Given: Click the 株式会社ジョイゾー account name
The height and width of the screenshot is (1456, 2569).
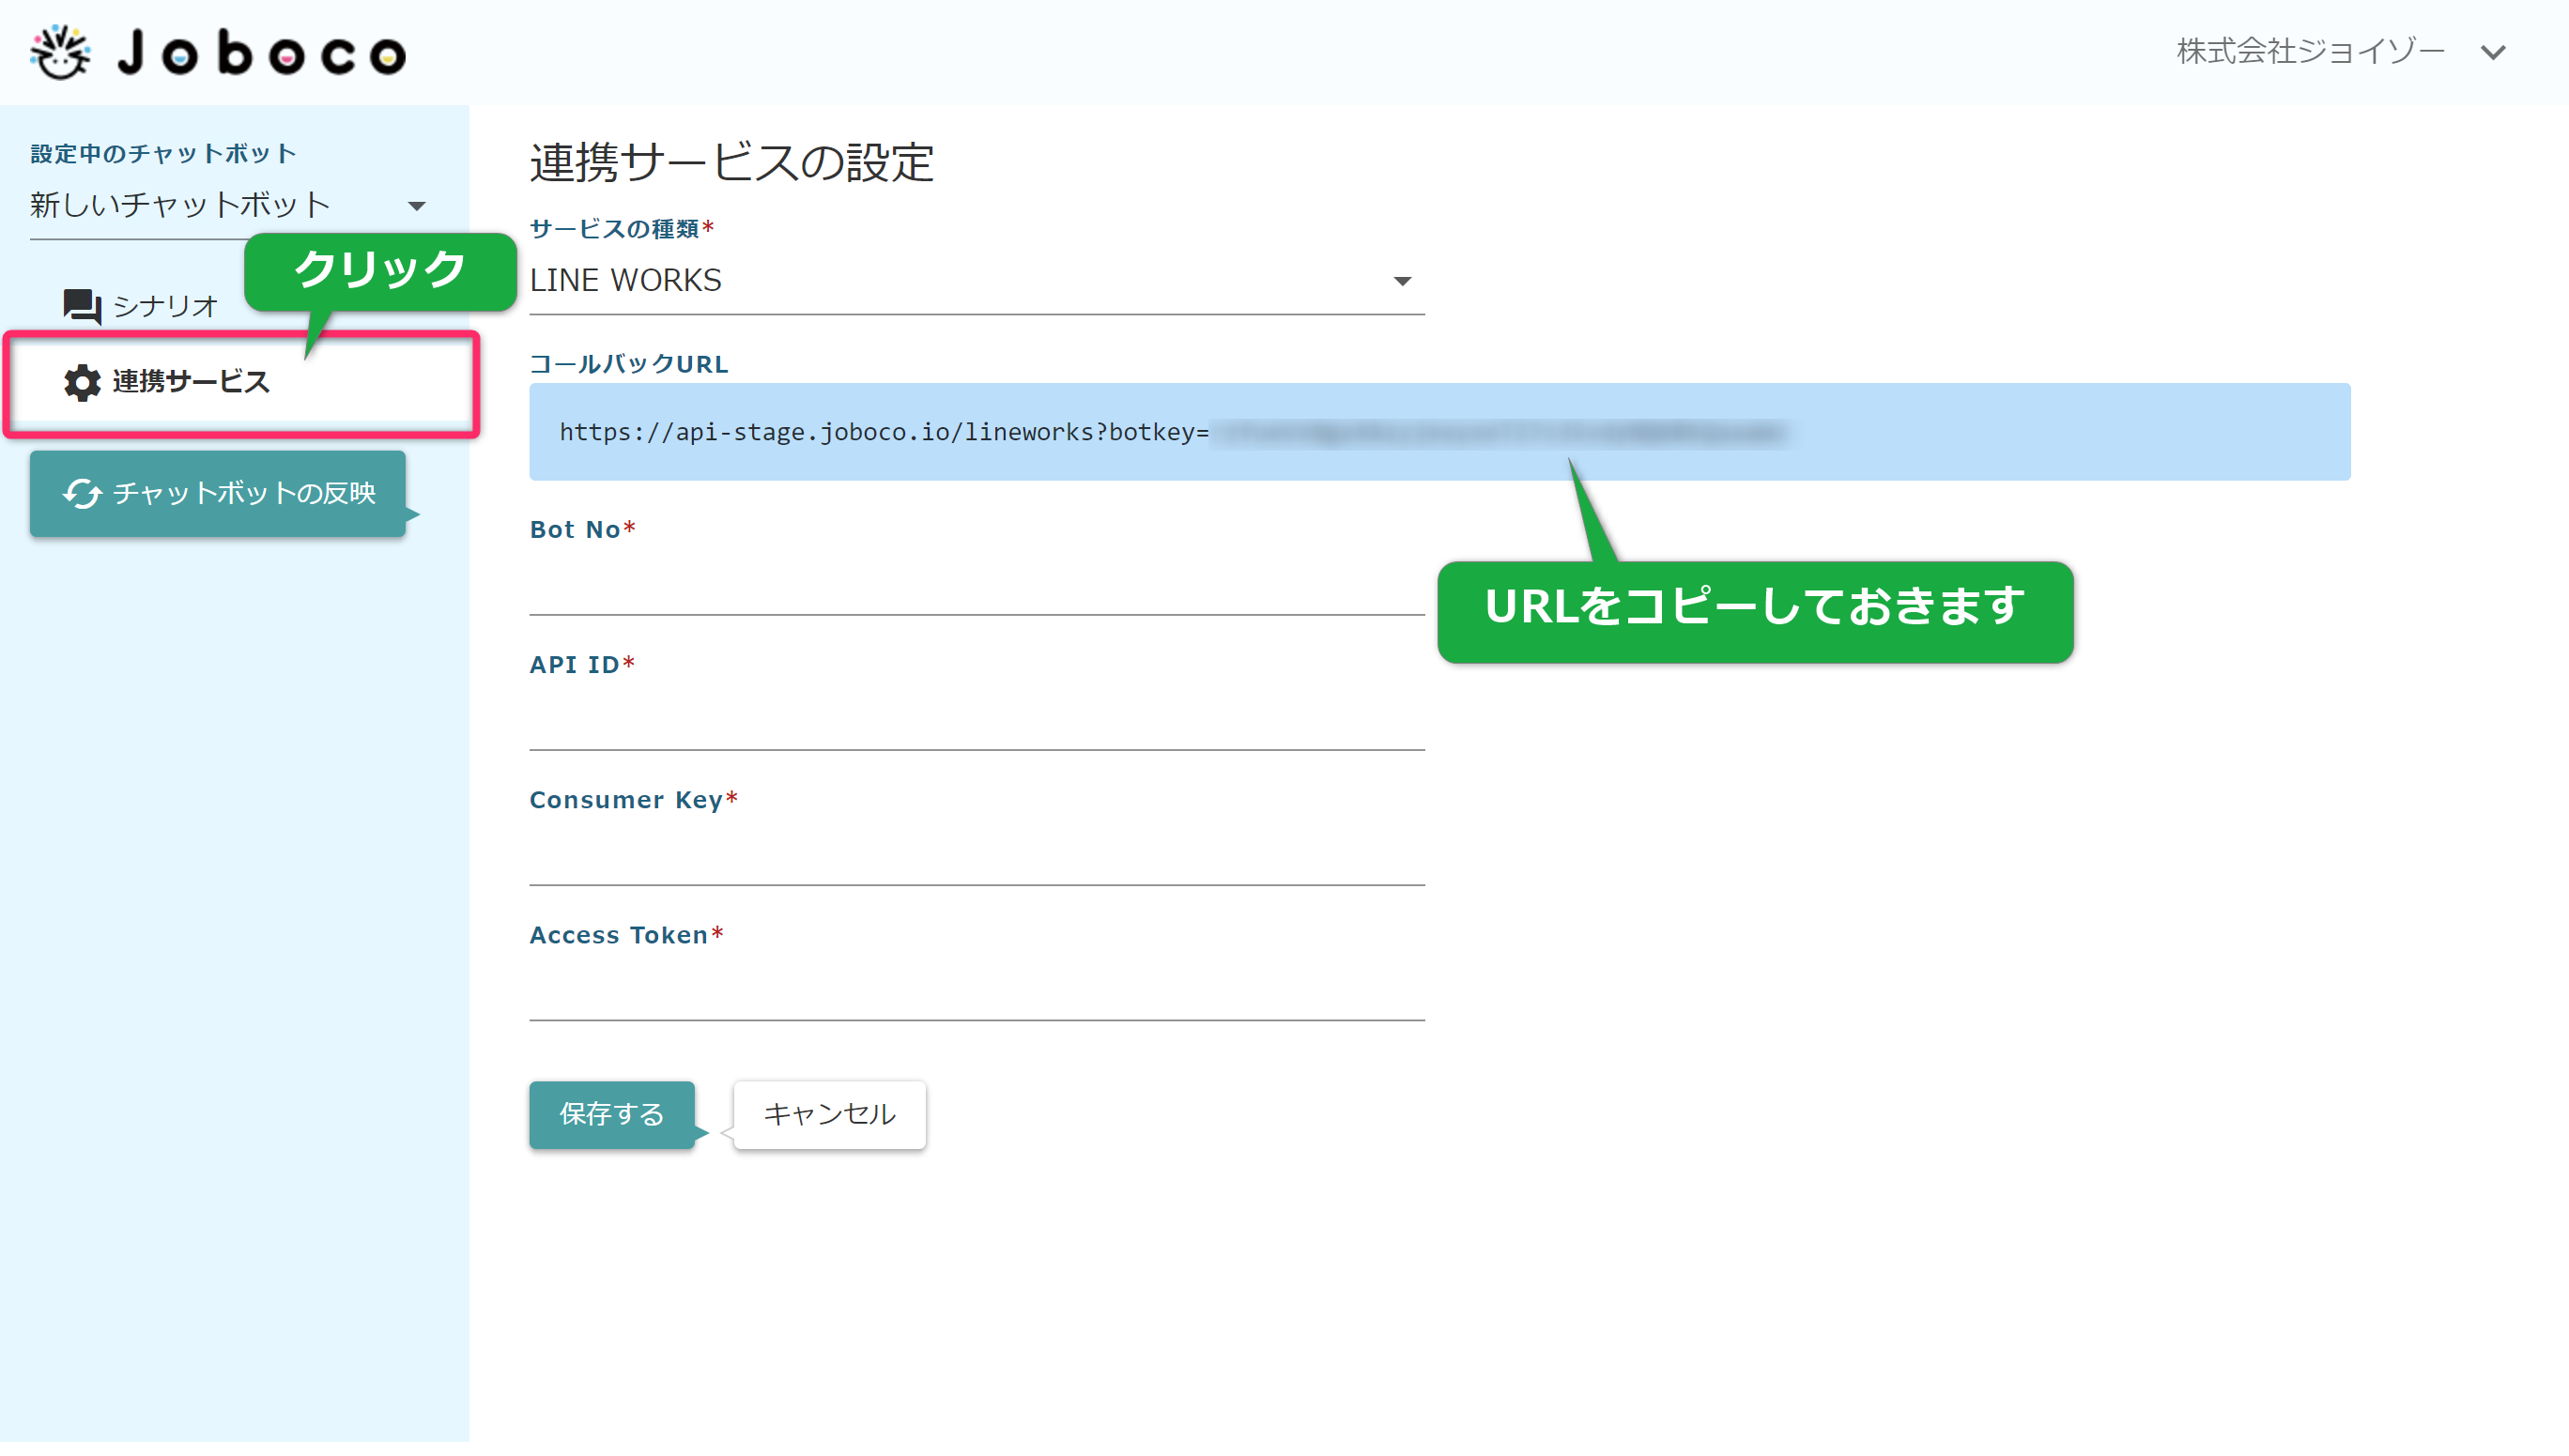Looking at the screenshot, I should tap(2310, 52).
